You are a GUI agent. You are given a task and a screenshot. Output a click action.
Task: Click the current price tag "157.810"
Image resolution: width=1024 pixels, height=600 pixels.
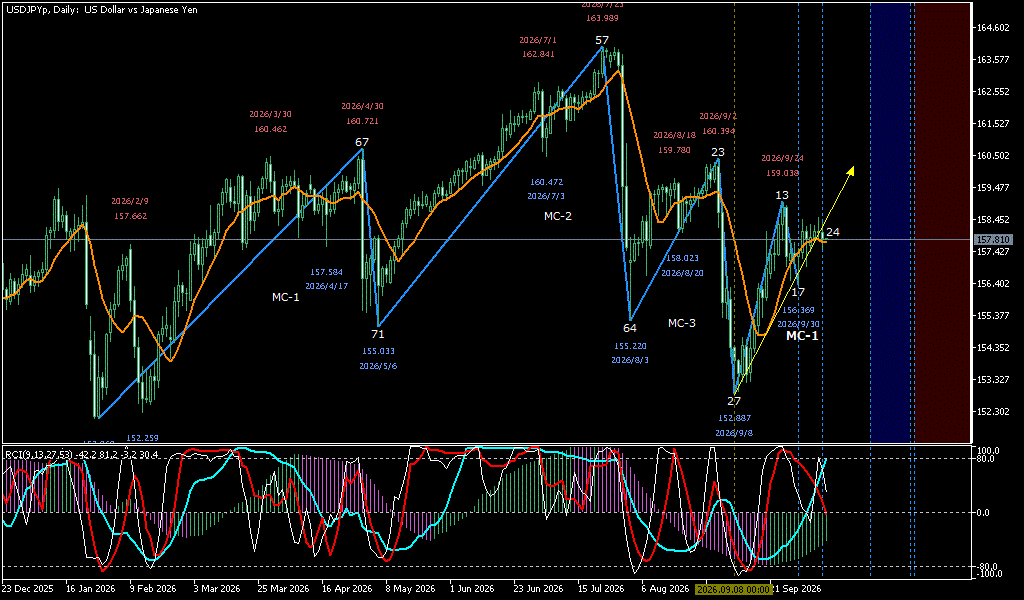click(x=993, y=240)
